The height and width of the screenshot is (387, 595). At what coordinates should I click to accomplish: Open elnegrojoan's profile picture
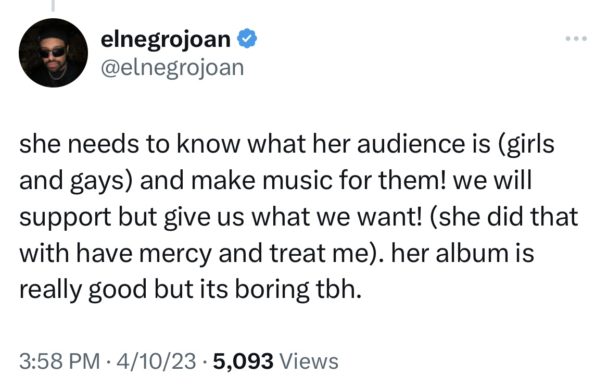[x=53, y=53]
